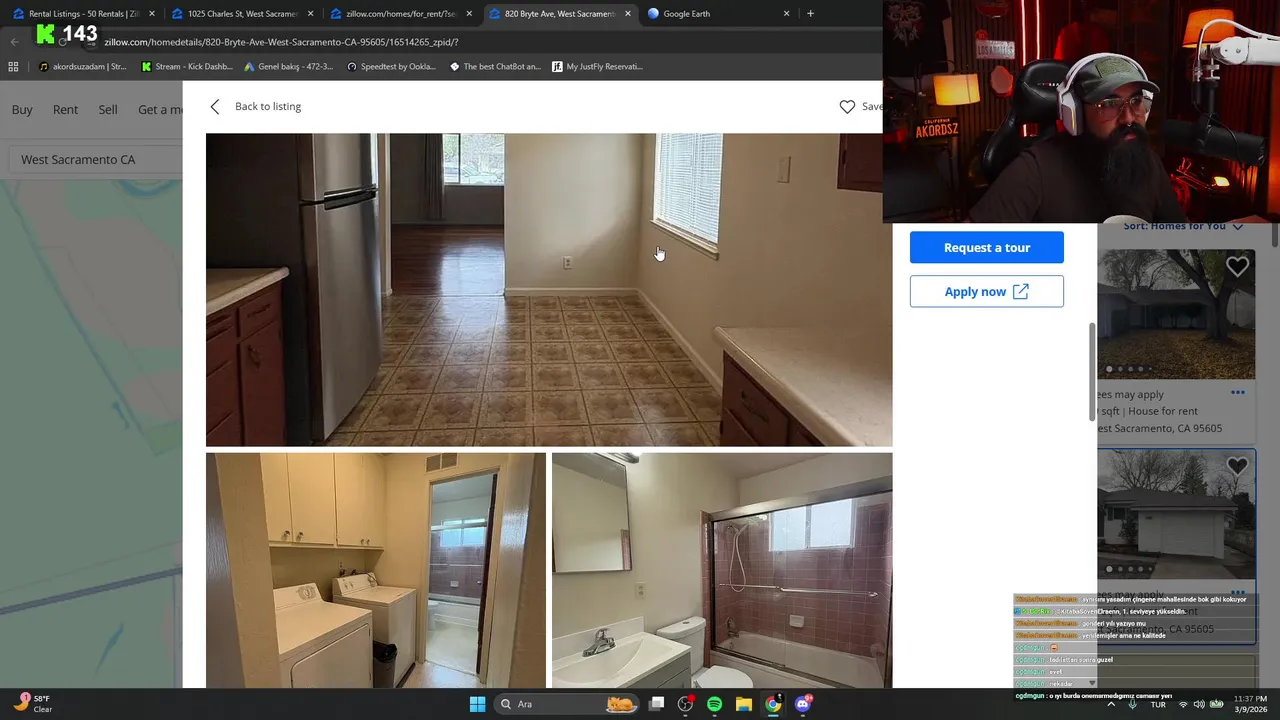Open the Apply now external link icon
Screen dimensions: 1280x720
(x=1020, y=291)
